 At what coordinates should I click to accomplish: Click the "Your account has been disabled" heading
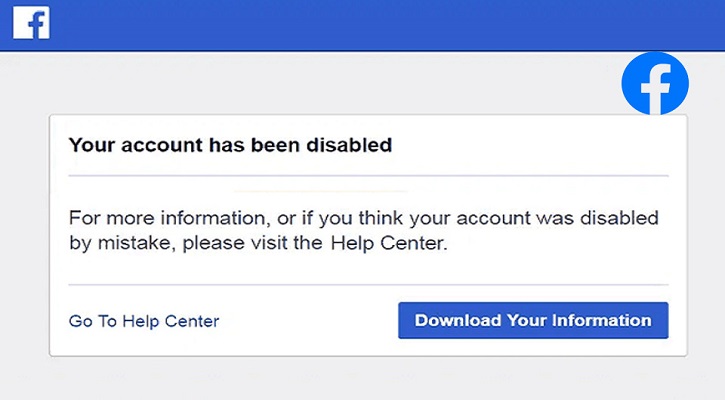(230, 146)
